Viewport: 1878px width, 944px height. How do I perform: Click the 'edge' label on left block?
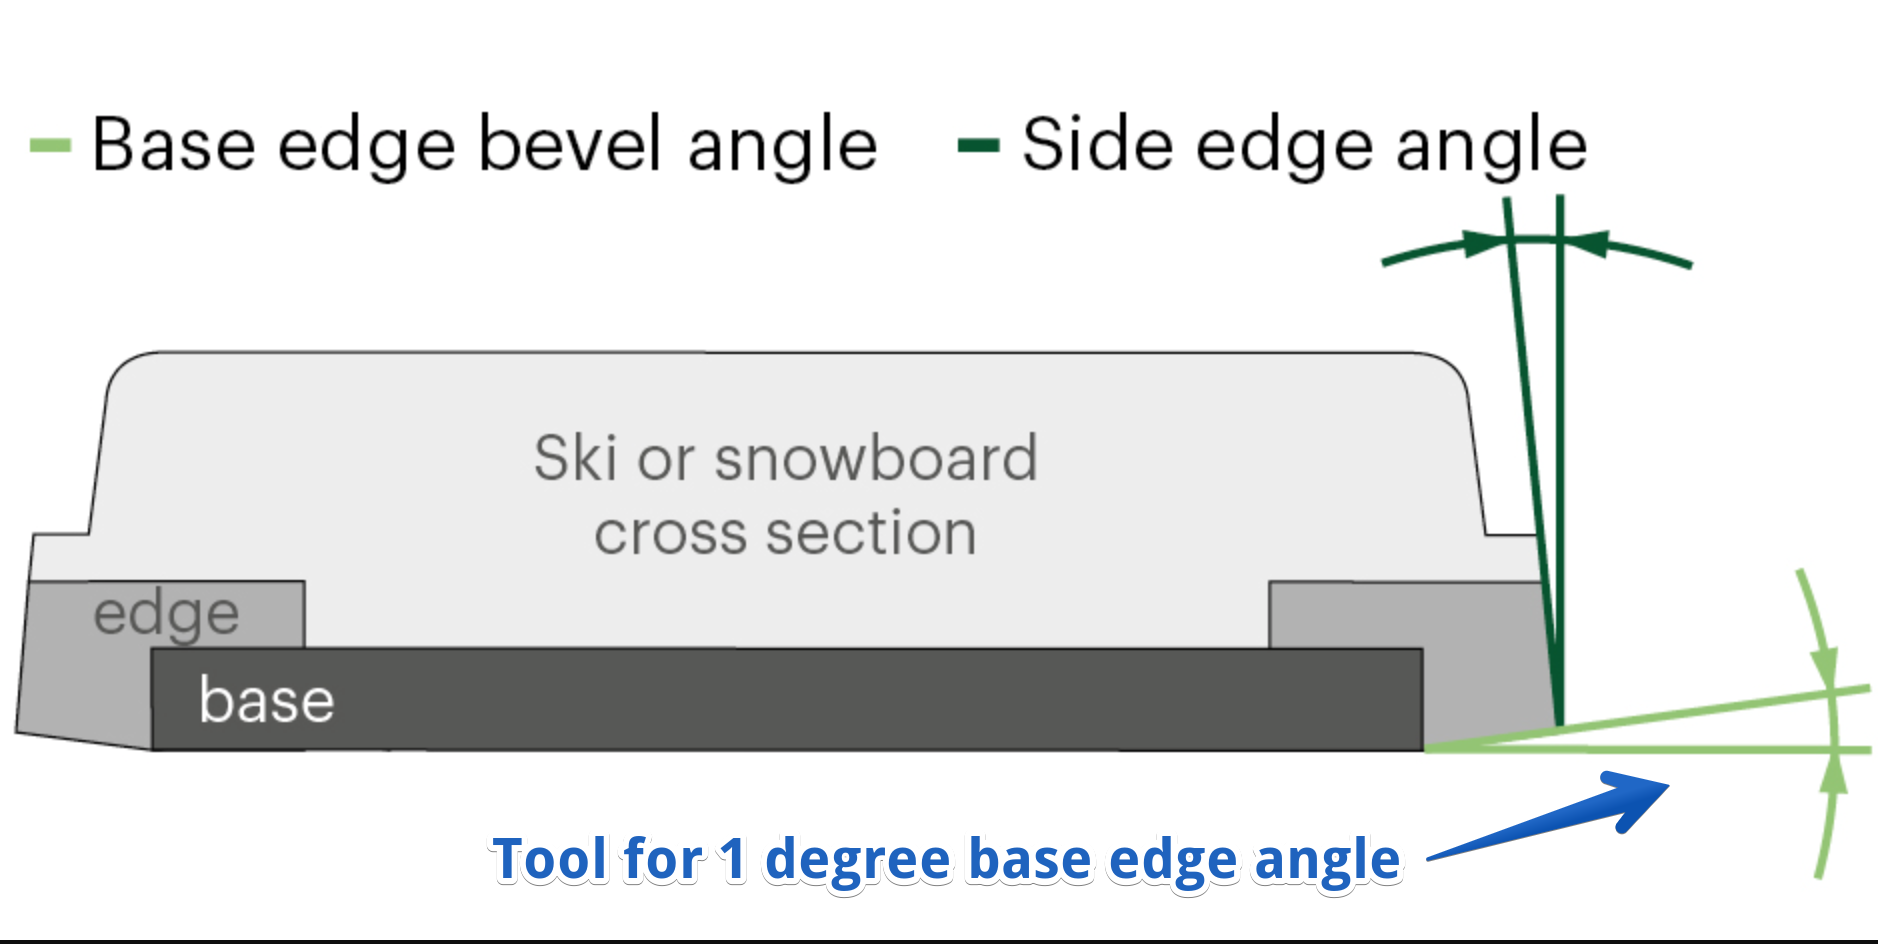pyautogui.click(x=166, y=614)
